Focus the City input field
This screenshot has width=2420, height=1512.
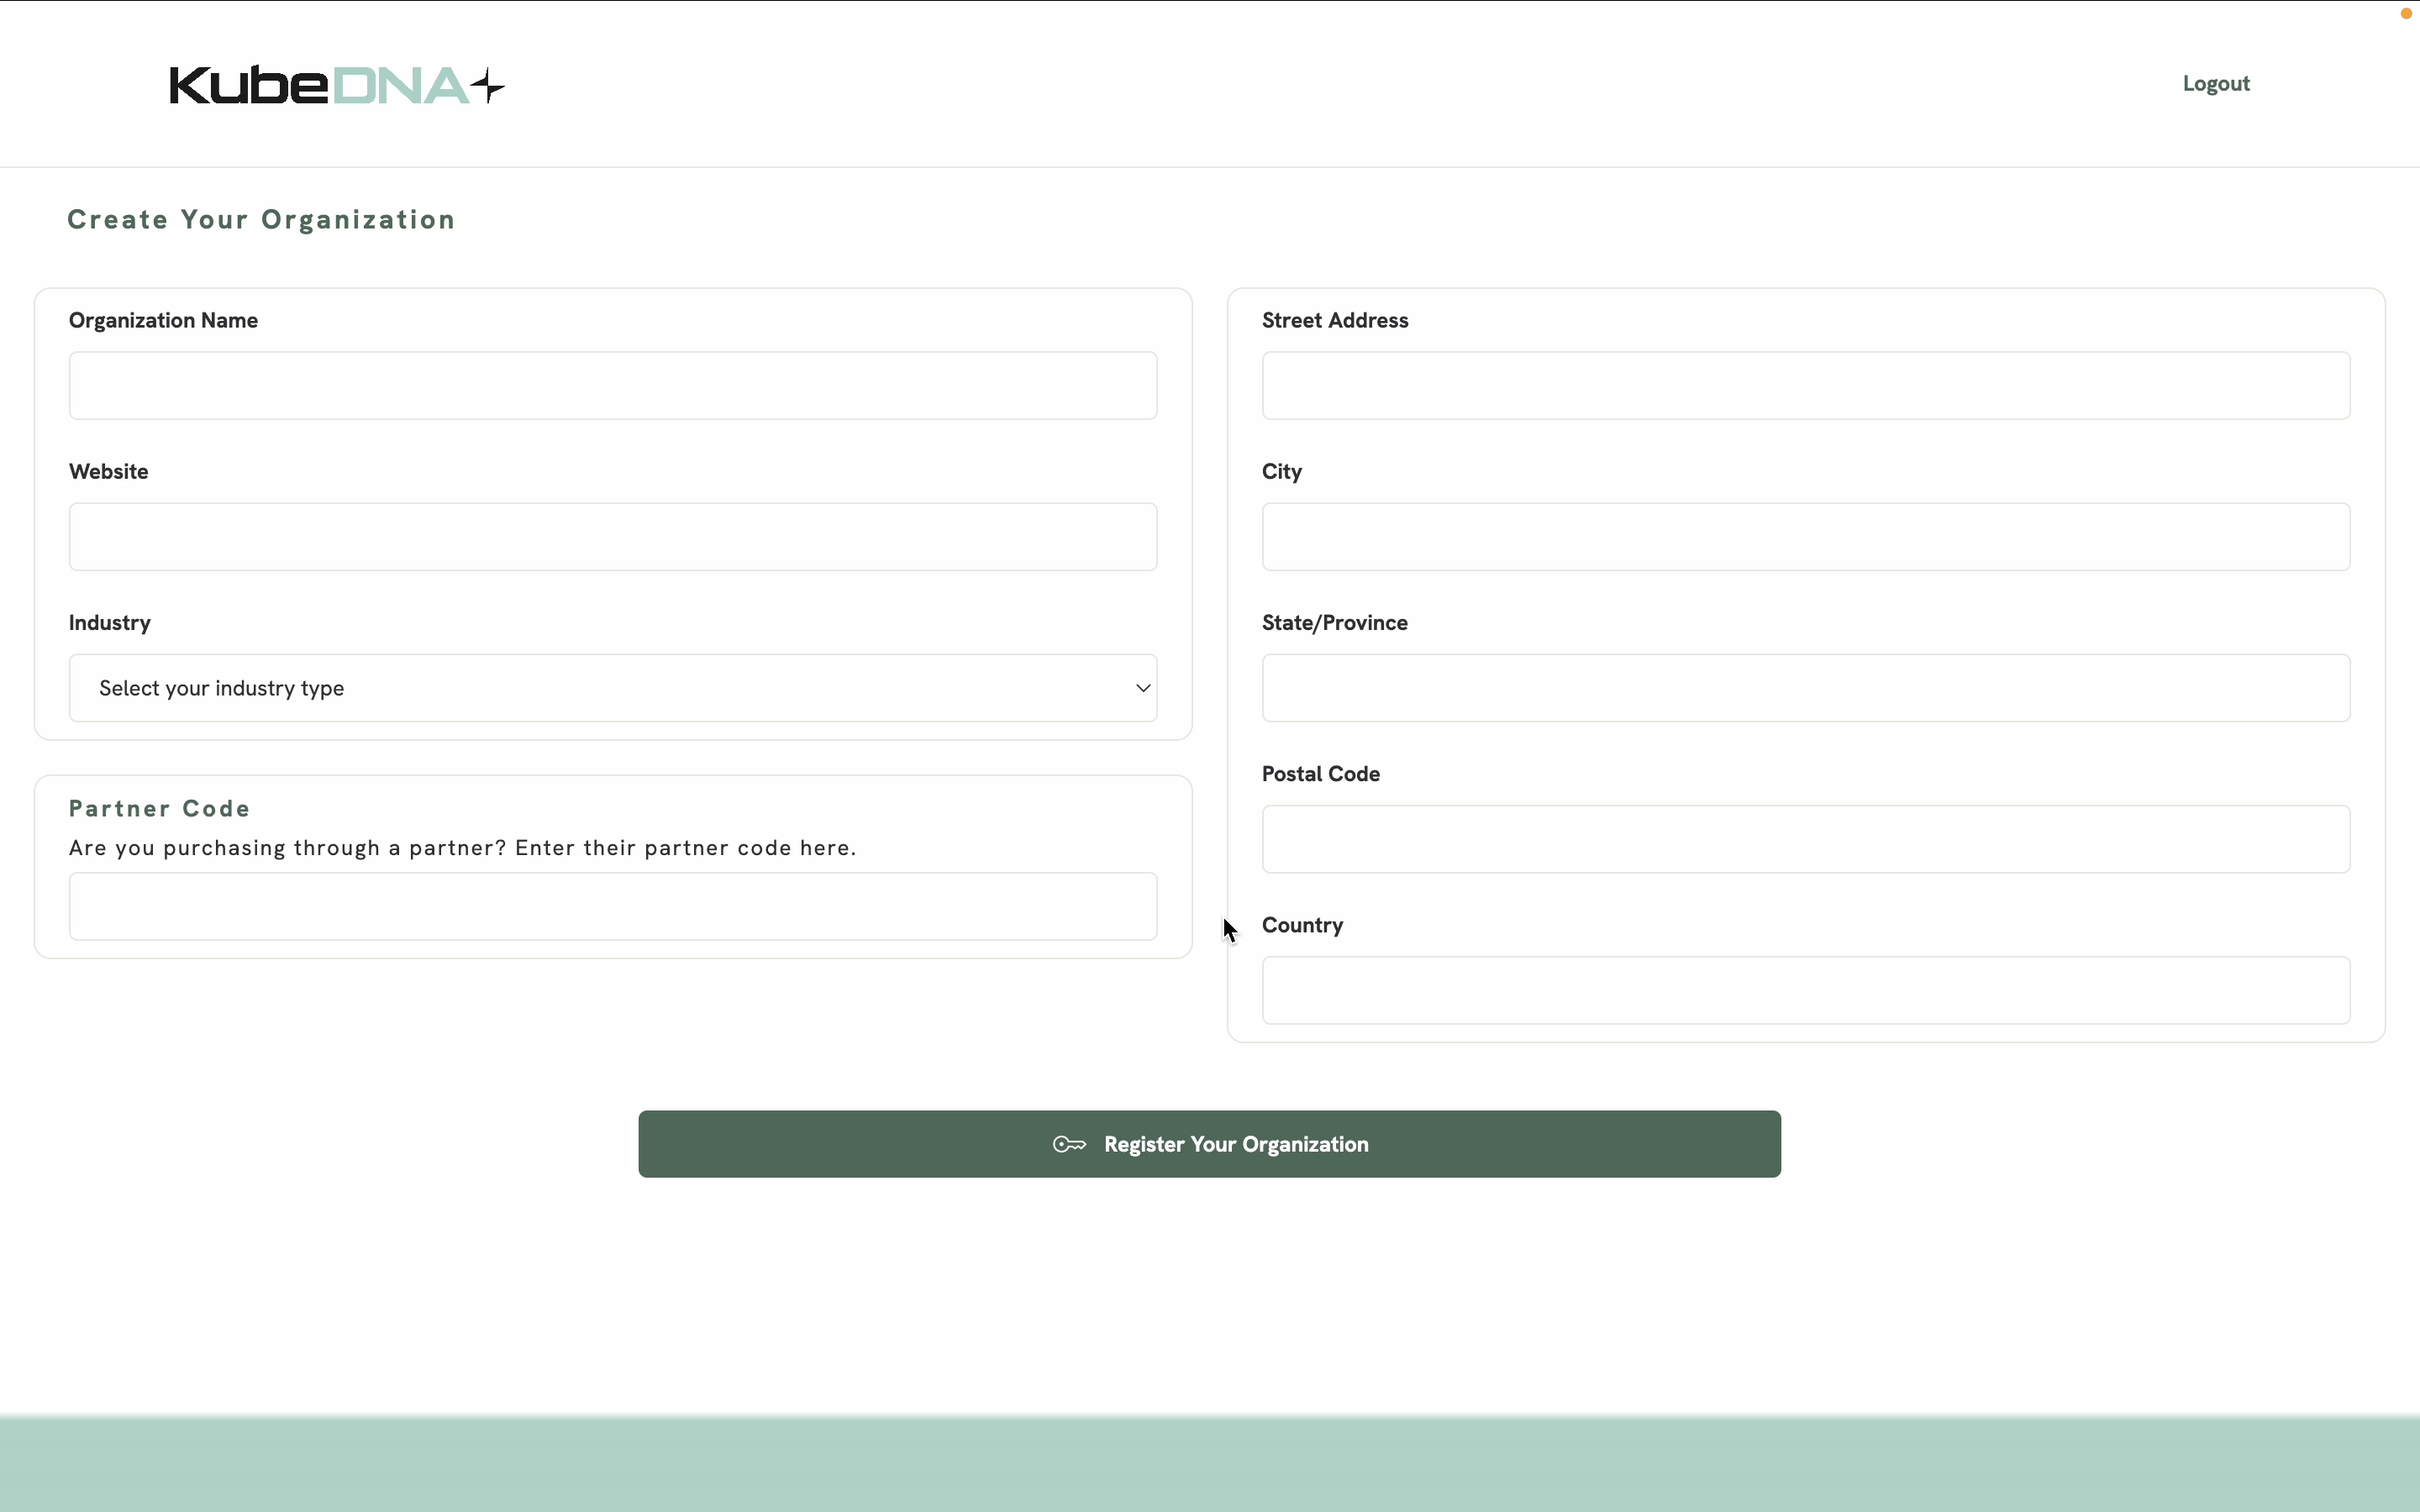pos(1805,537)
